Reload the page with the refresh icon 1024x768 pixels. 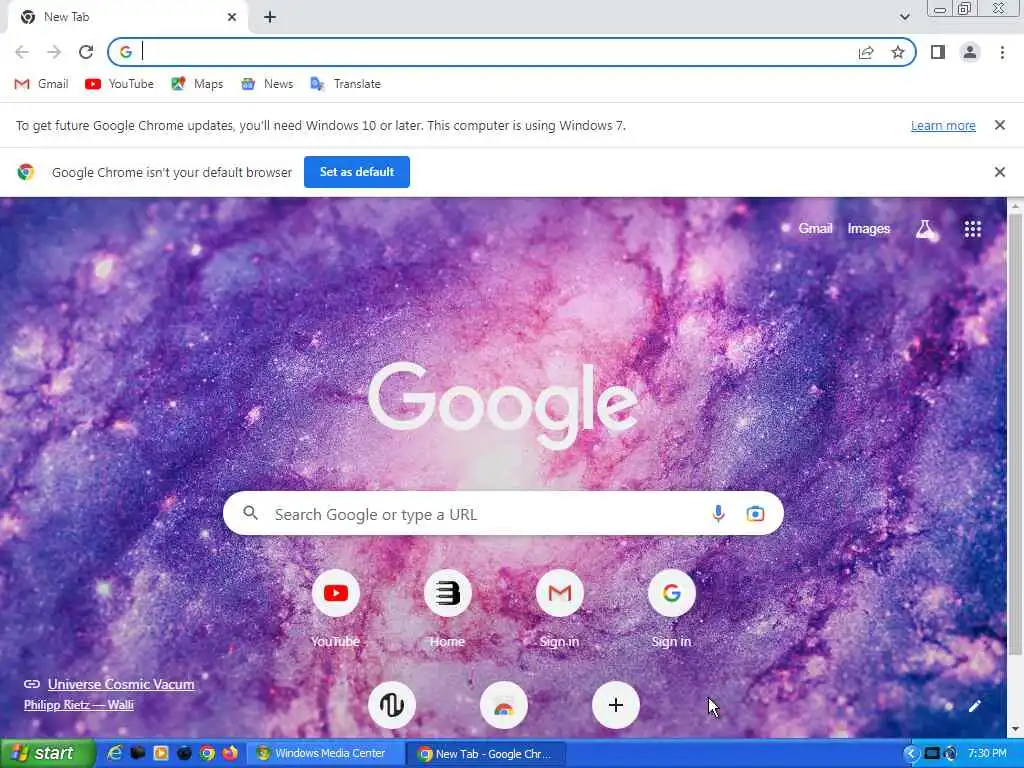[x=86, y=52]
